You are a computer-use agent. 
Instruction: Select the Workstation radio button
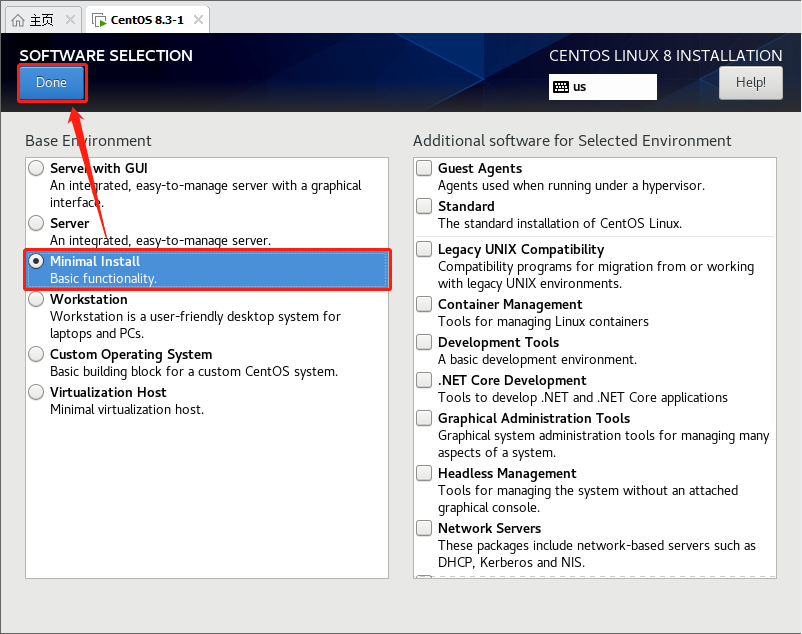36,299
